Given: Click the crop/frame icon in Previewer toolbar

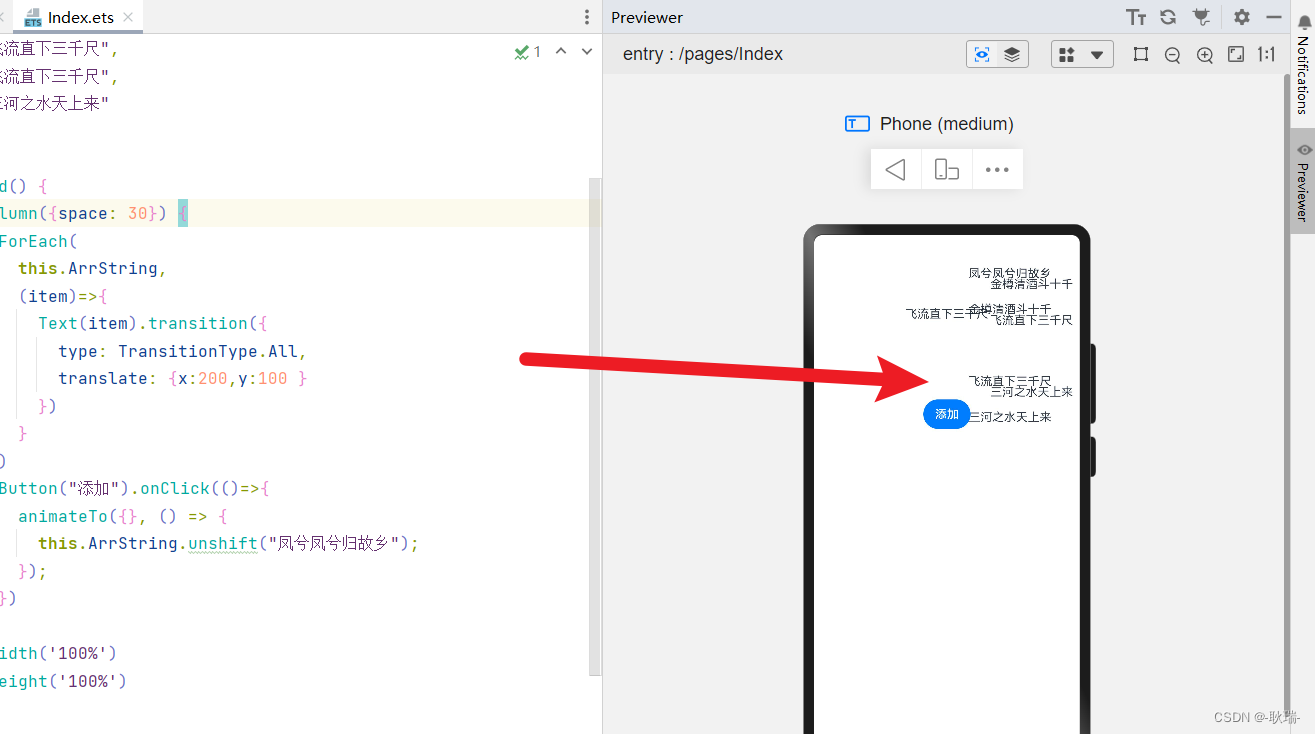Looking at the screenshot, I should 1141,55.
